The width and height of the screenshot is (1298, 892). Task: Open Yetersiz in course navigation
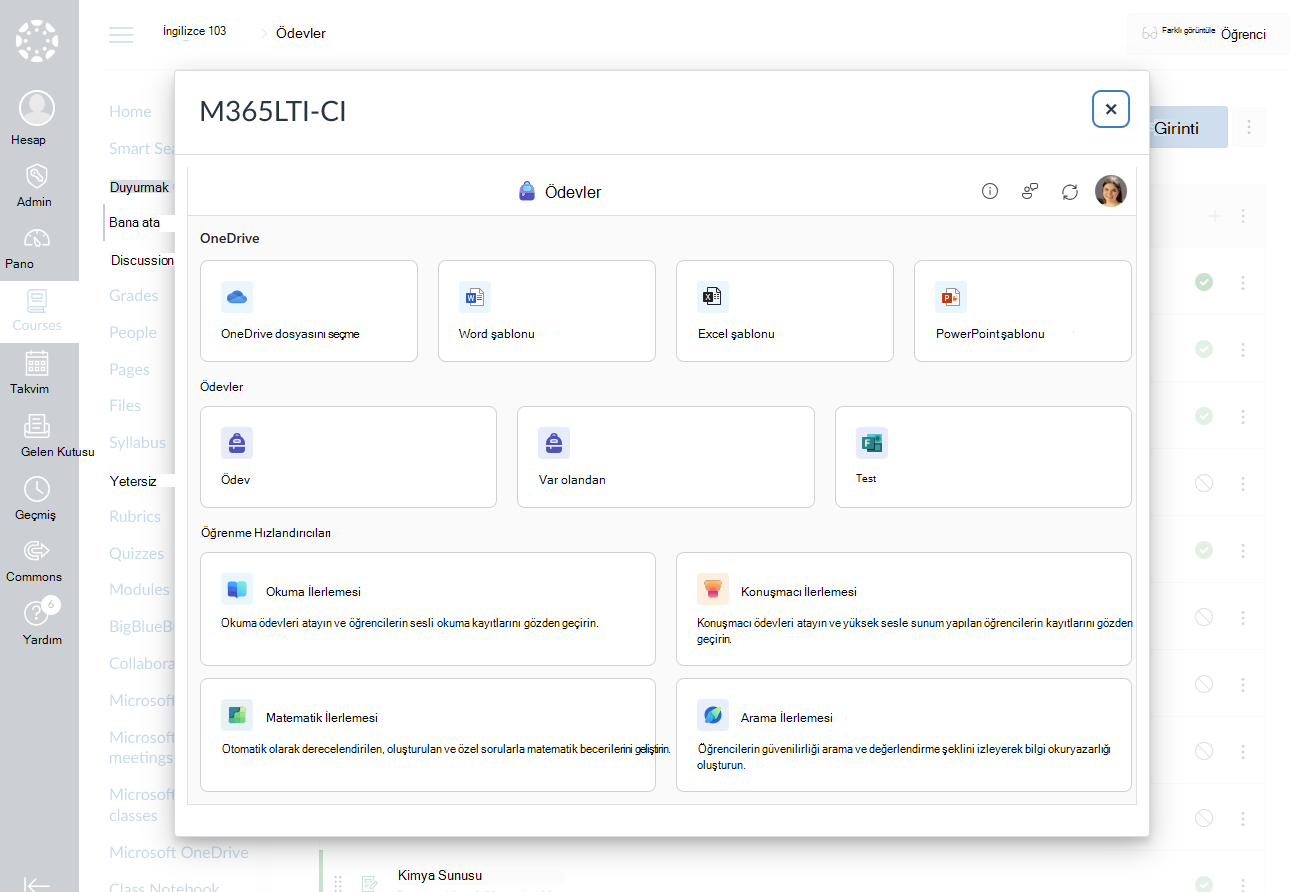coord(134,480)
